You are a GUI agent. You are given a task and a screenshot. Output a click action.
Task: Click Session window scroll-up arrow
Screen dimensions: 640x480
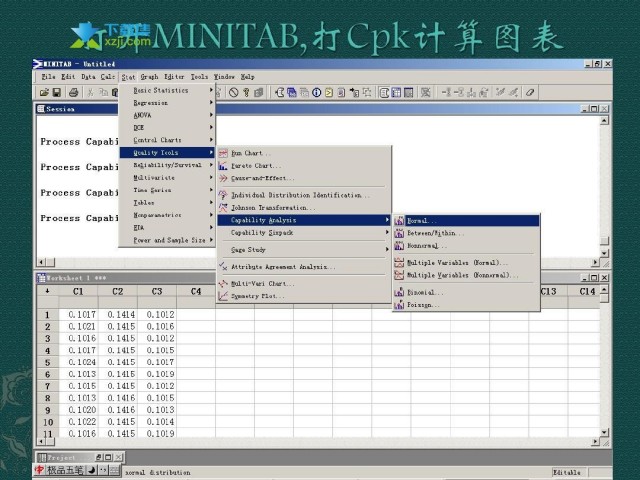(x=604, y=120)
